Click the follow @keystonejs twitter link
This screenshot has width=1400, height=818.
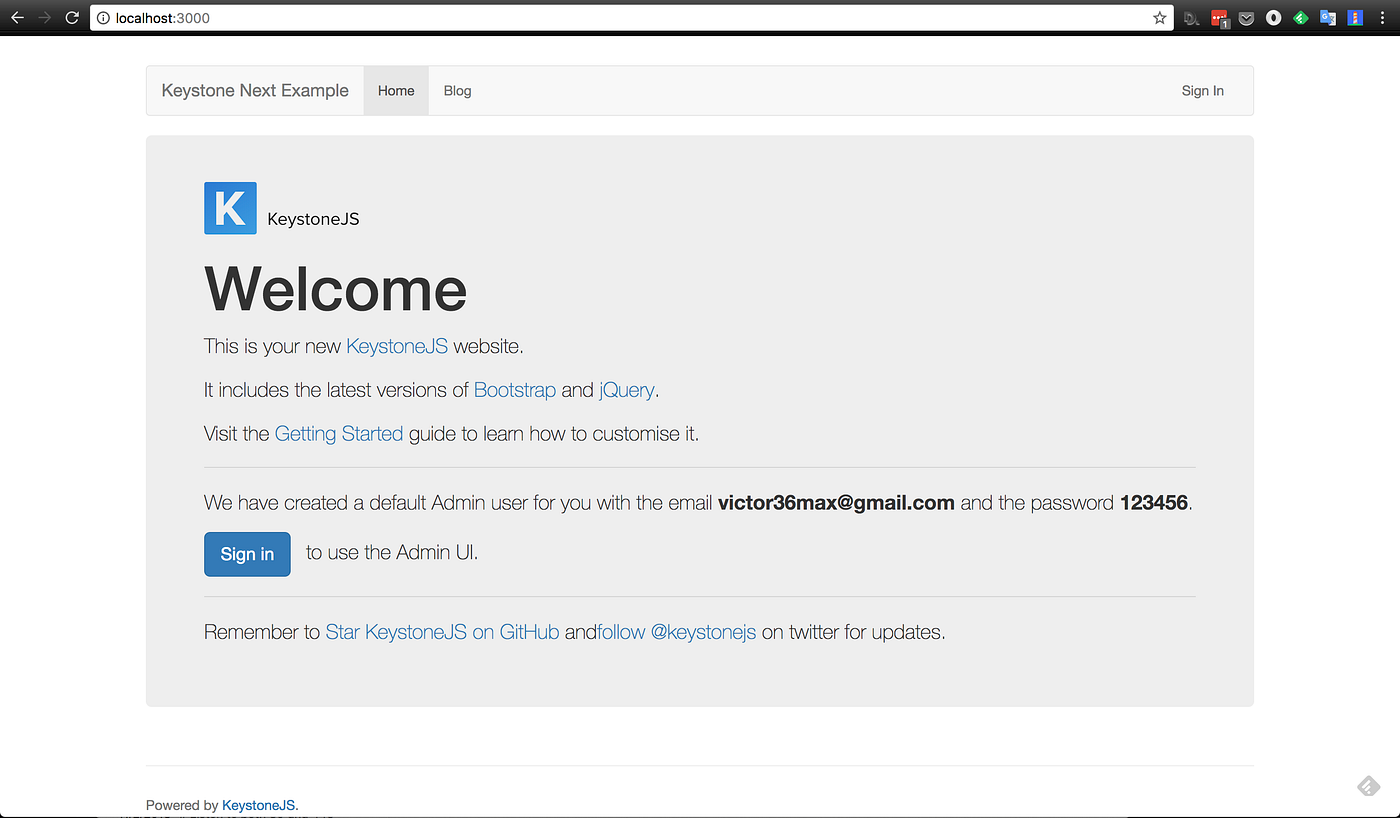point(677,631)
